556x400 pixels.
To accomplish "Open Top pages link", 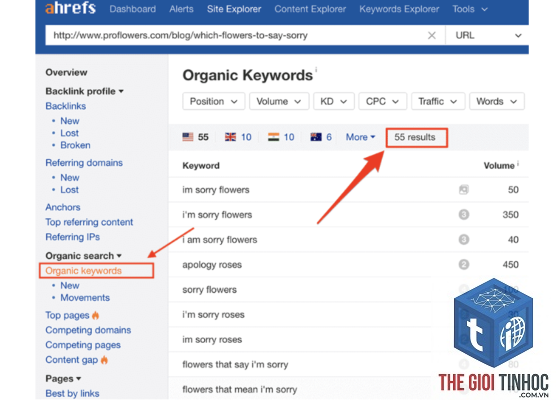I will [x=67, y=315].
